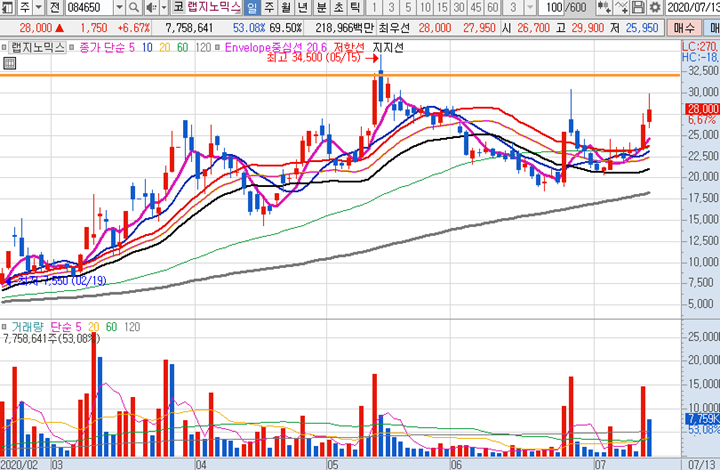Select the 년 yearly chart period
The height and width of the screenshot is (470, 720).
pos(303,7)
